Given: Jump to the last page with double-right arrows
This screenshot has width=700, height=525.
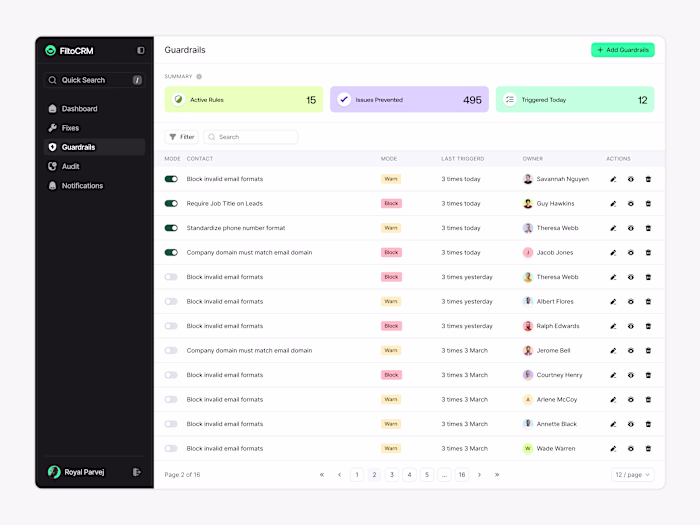Looking at the screenshot, I should pos(497,475).
